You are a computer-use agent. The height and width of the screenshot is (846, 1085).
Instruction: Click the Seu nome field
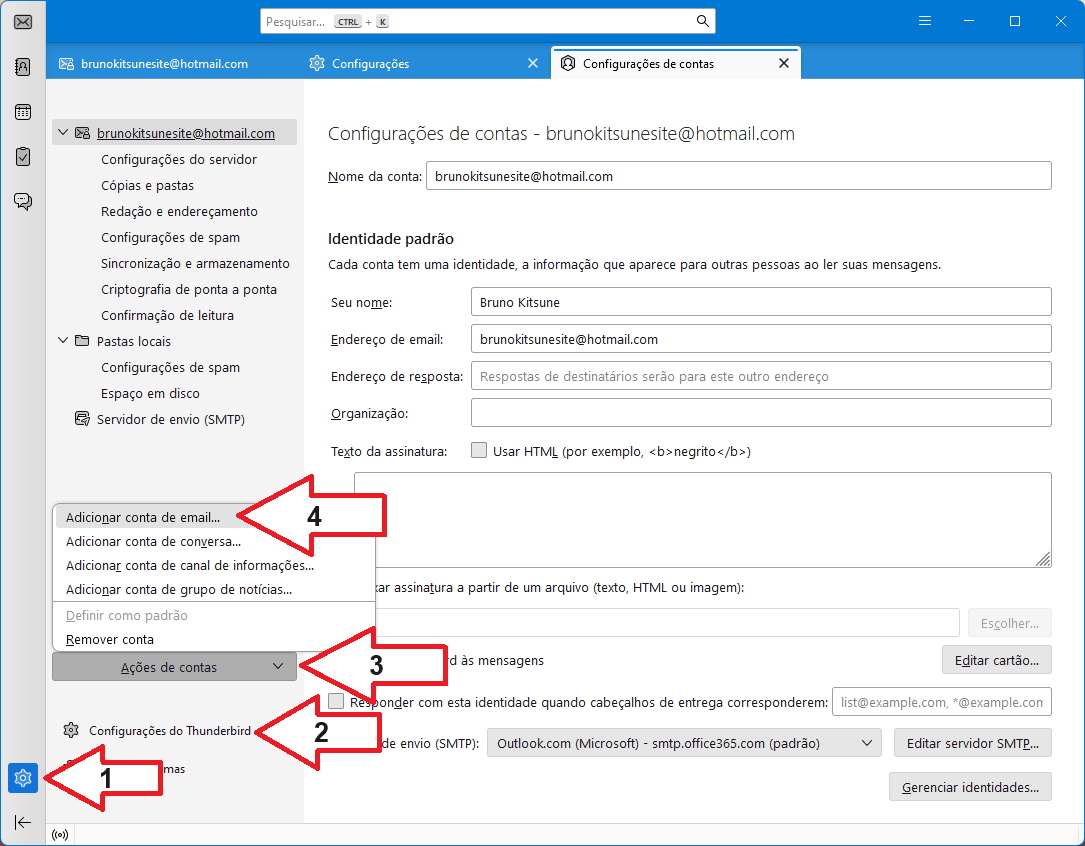[761, 302]
